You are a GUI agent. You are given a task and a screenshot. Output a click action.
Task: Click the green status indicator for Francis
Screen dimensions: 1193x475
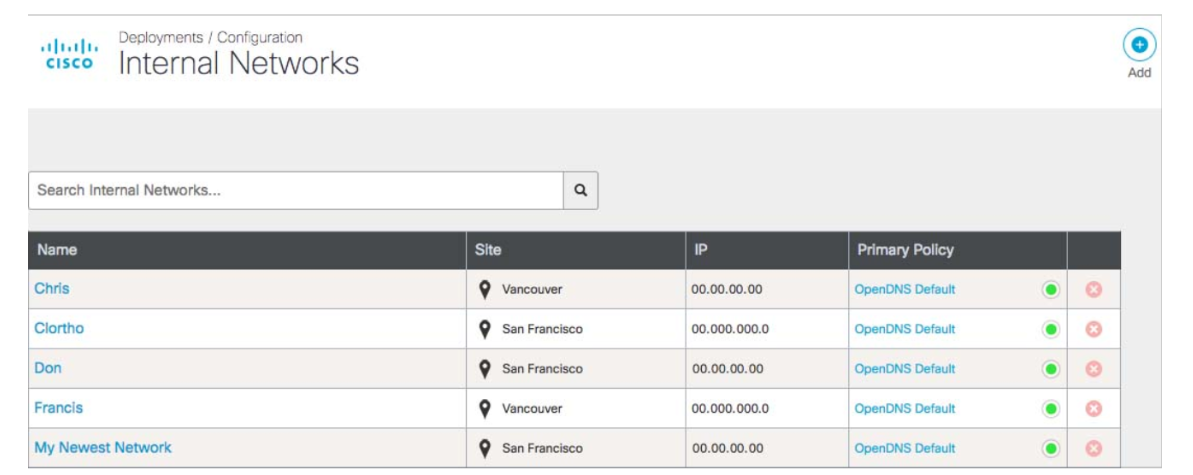click(1051, 409)
